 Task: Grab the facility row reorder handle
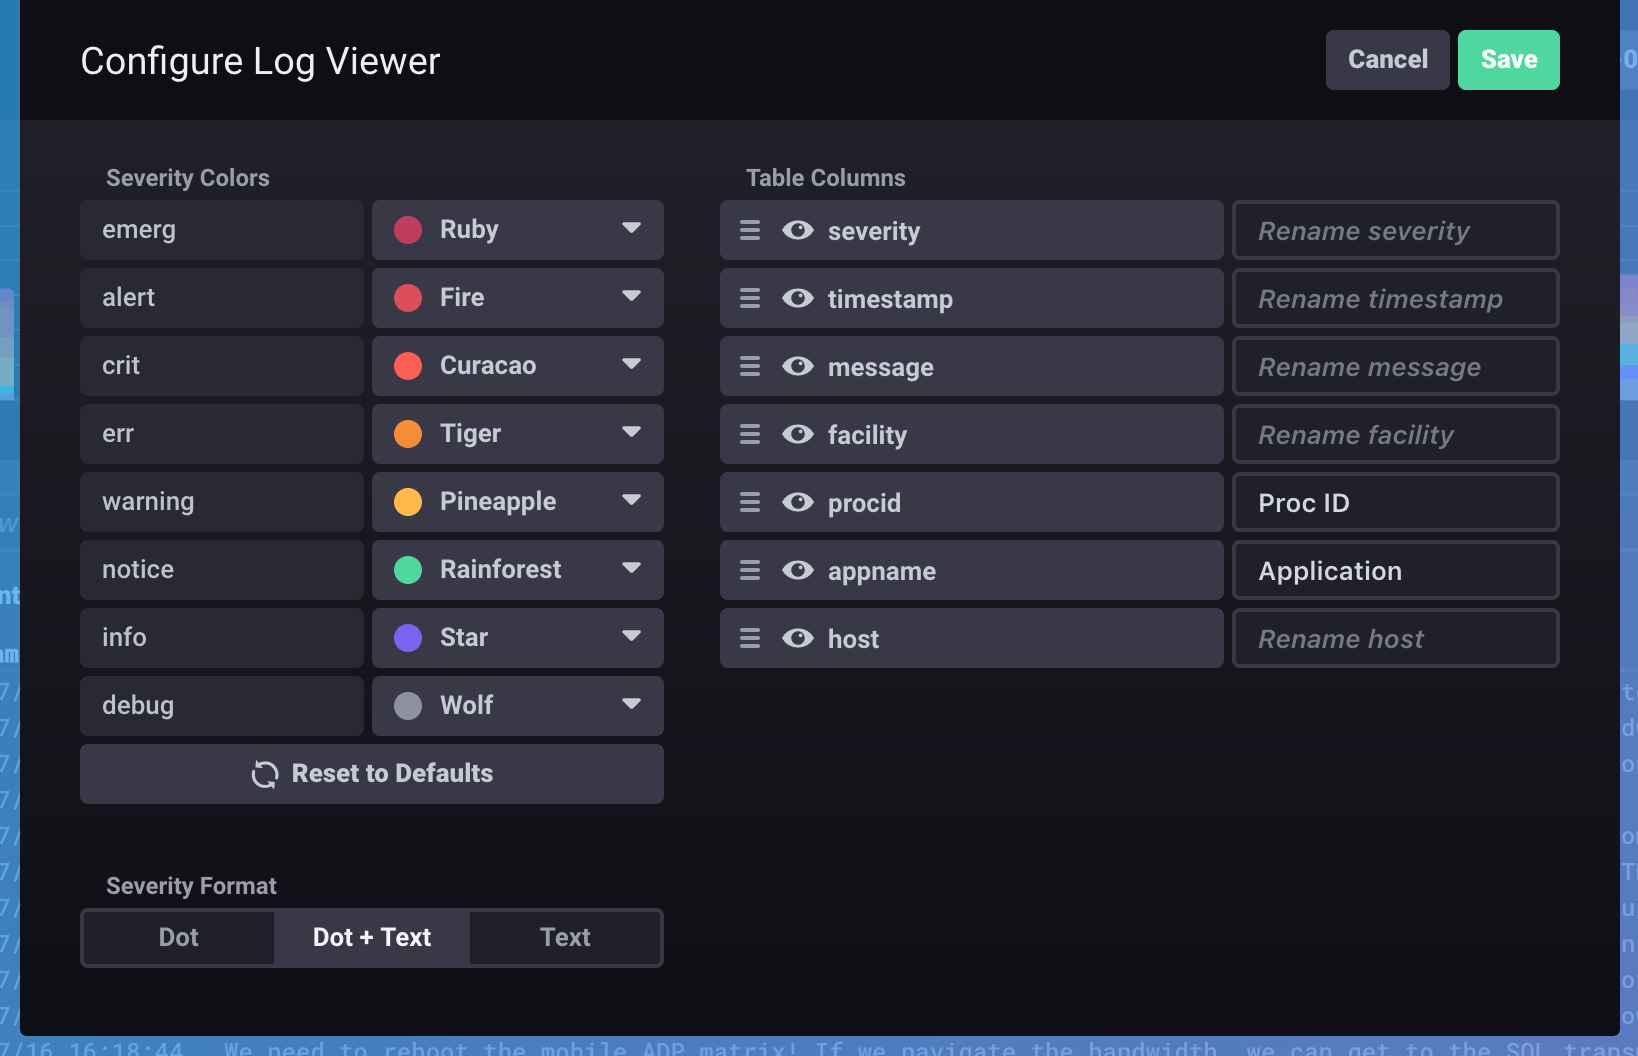[x=750, y=435]
